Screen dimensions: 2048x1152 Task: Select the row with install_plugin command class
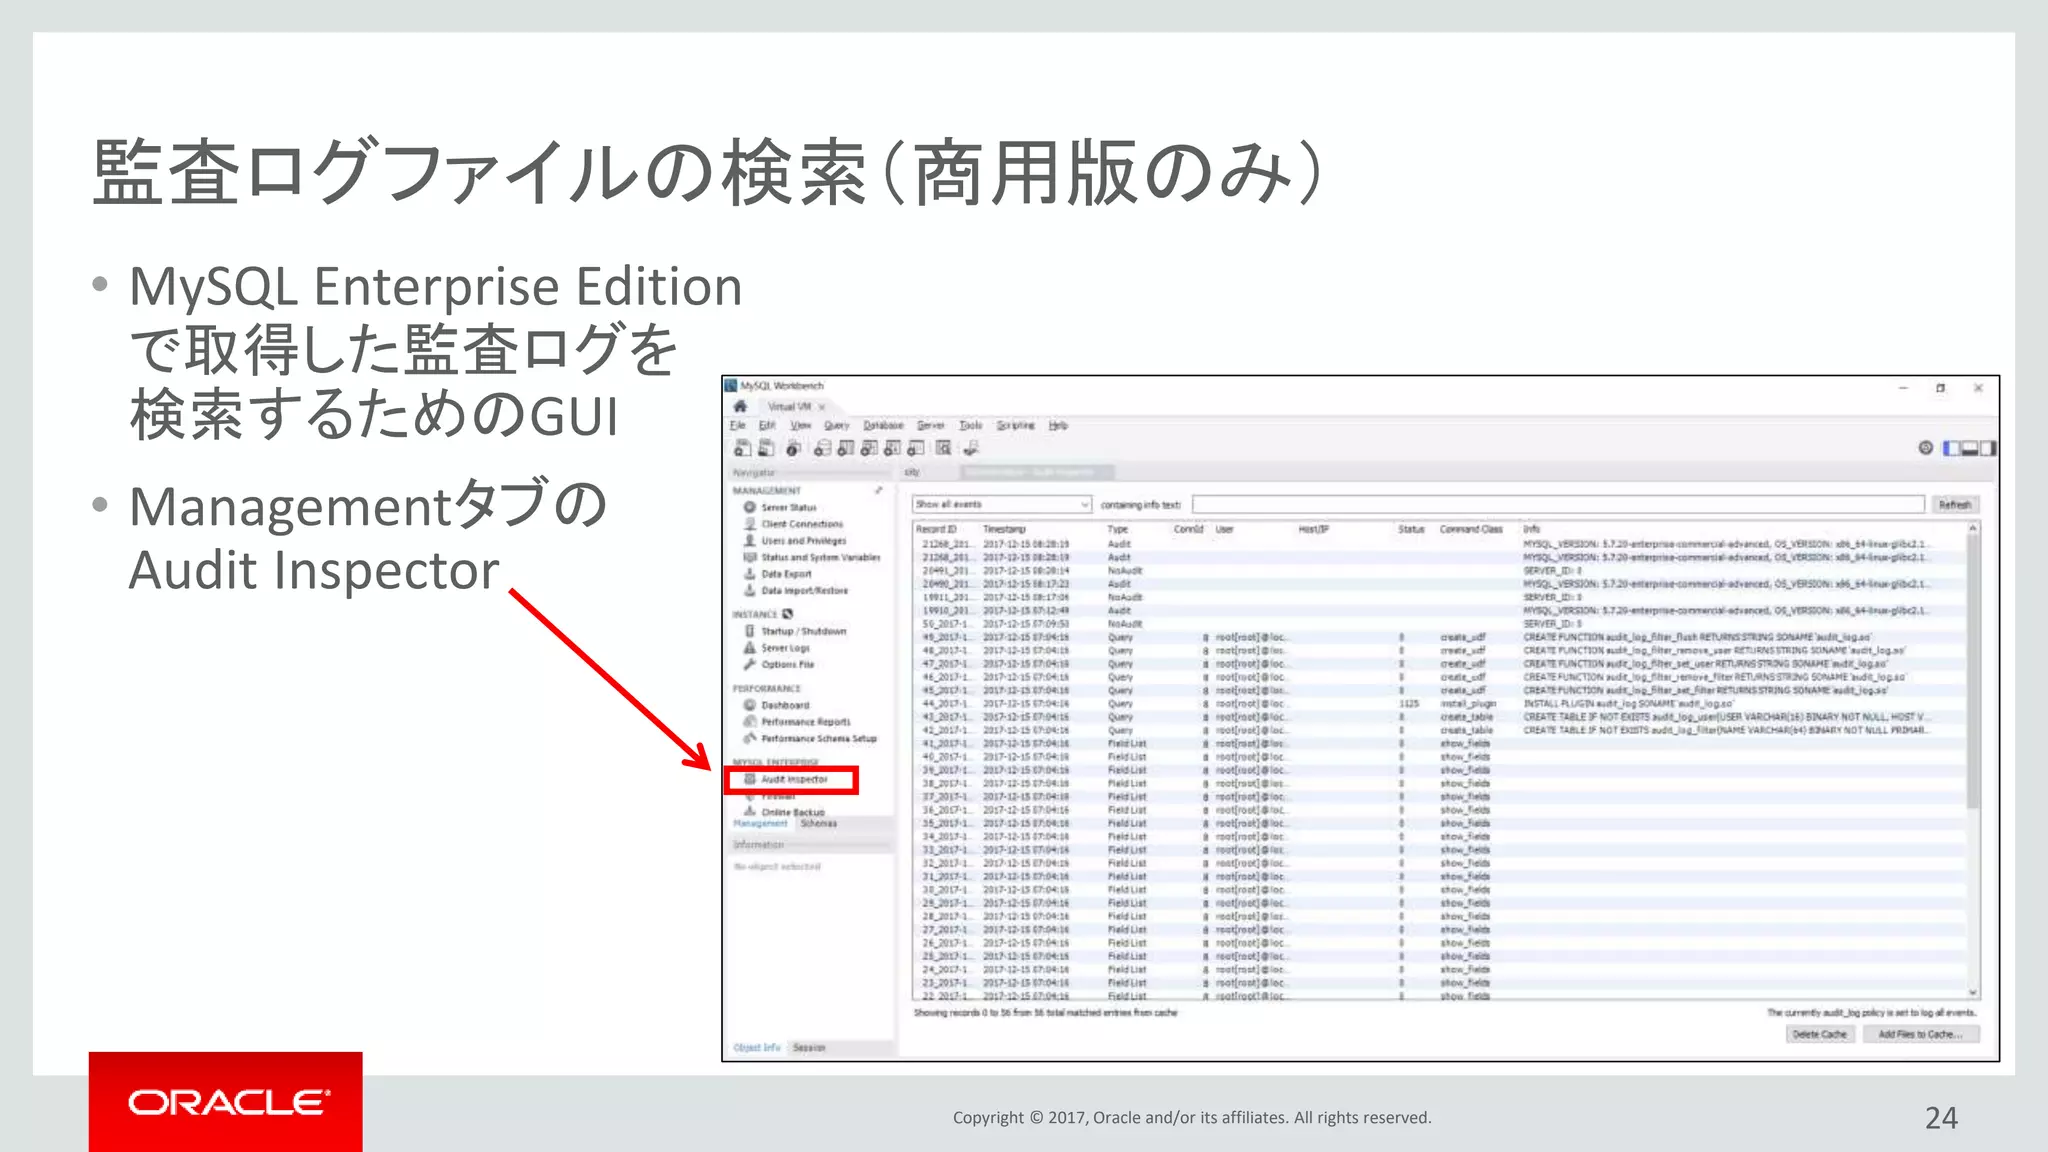(1441, 704)
